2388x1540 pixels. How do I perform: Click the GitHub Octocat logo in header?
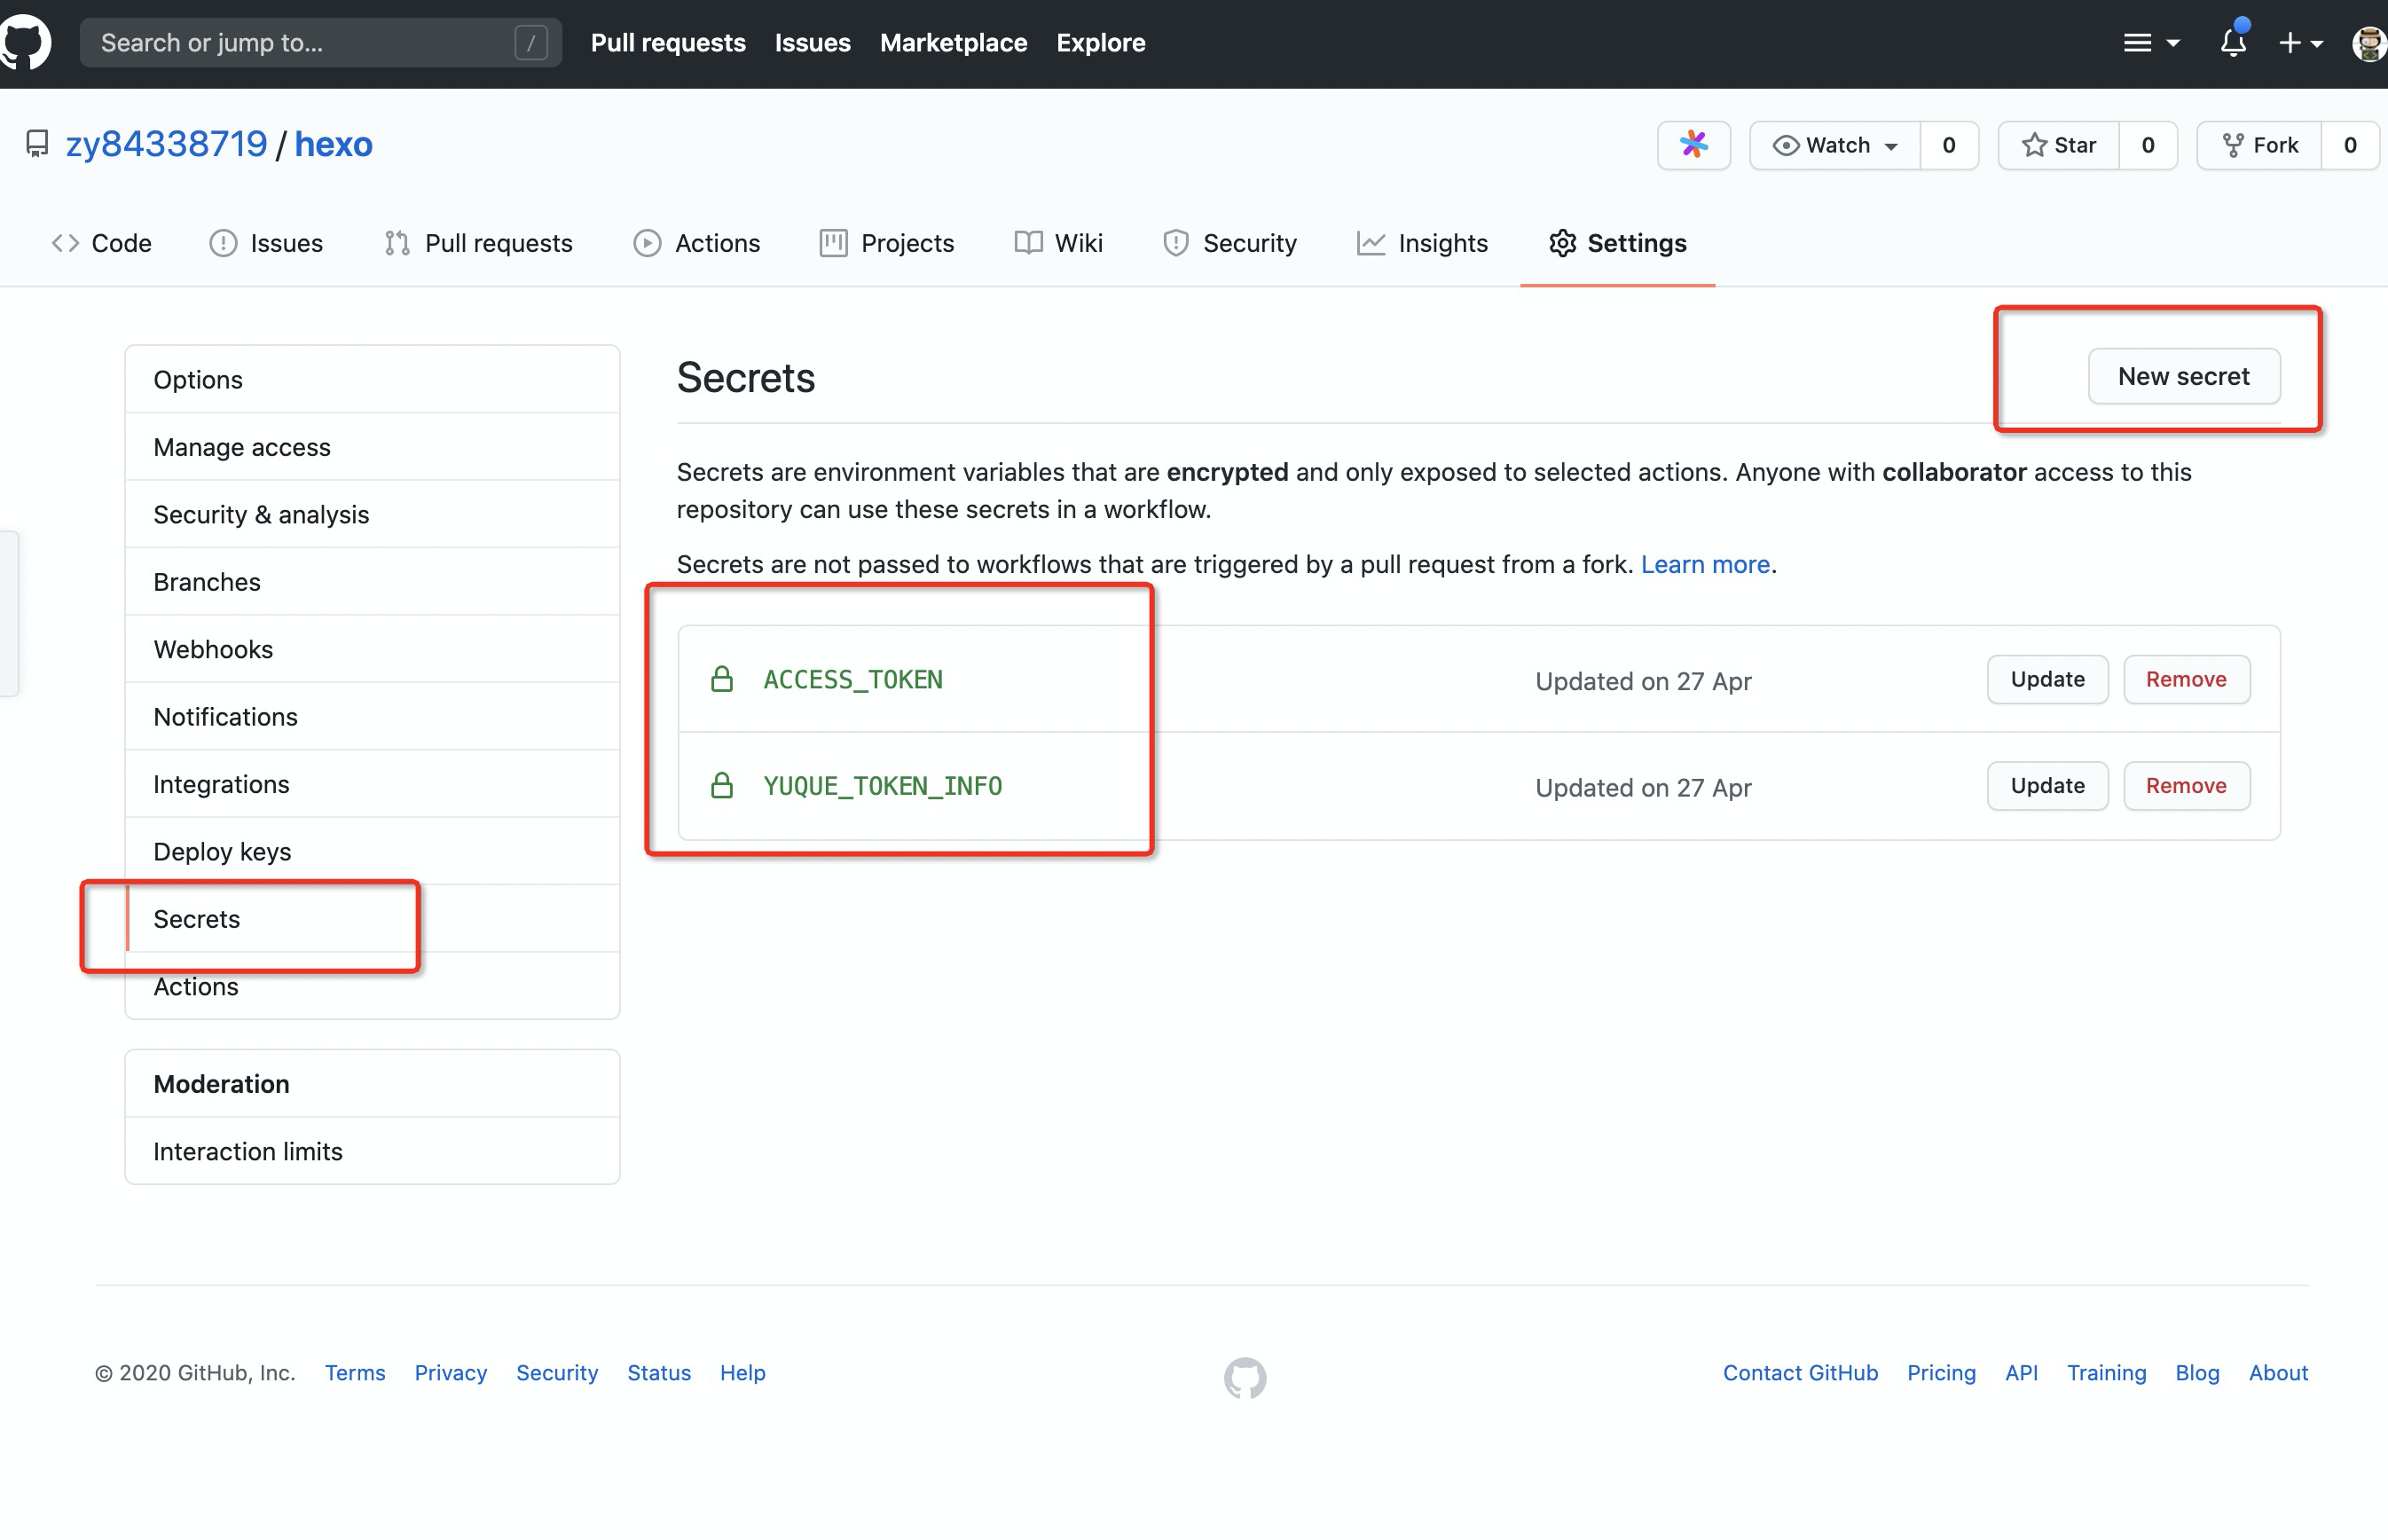tap(24, 43)
